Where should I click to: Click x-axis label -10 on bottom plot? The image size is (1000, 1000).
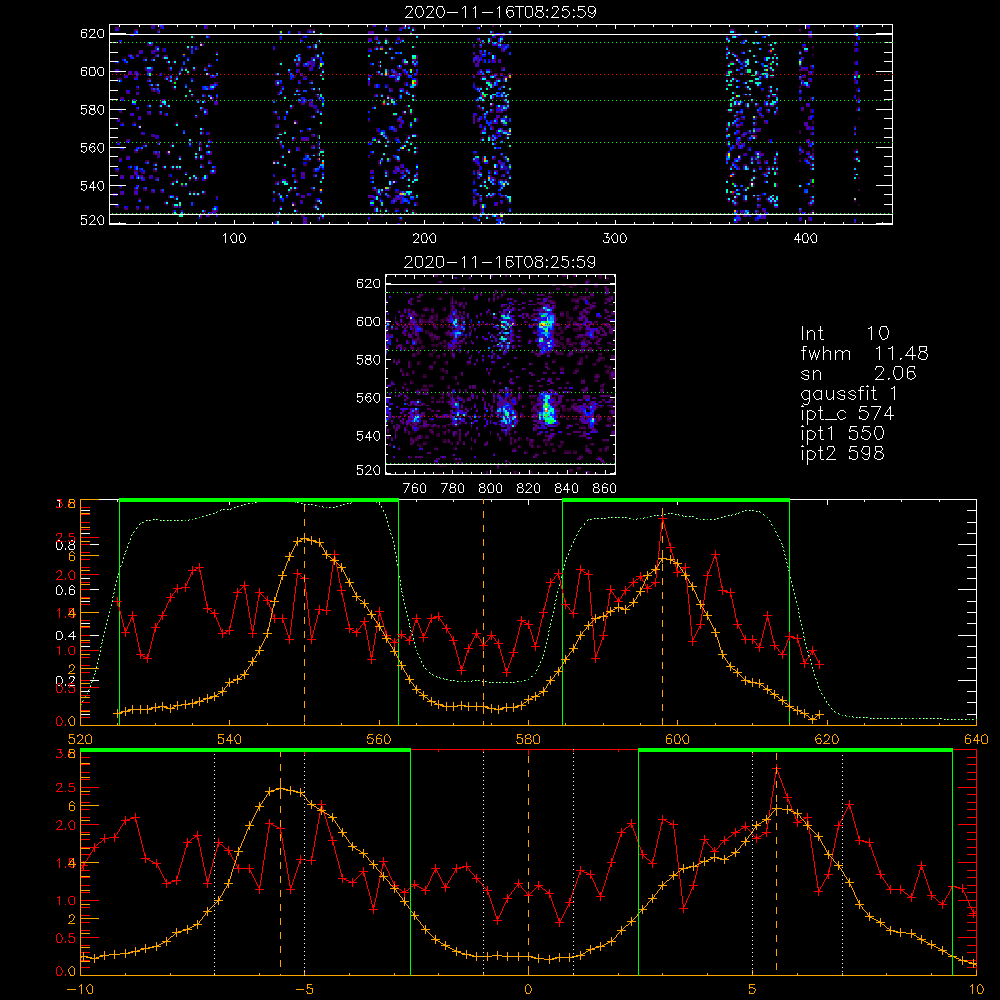point(80,990)
